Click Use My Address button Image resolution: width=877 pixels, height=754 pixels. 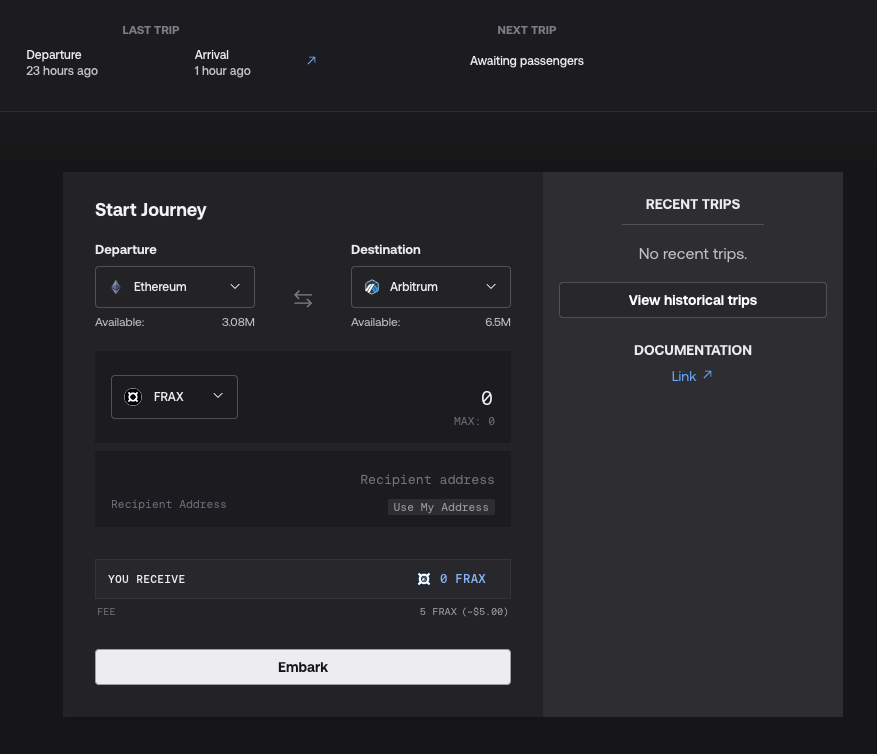pos(441,507)
